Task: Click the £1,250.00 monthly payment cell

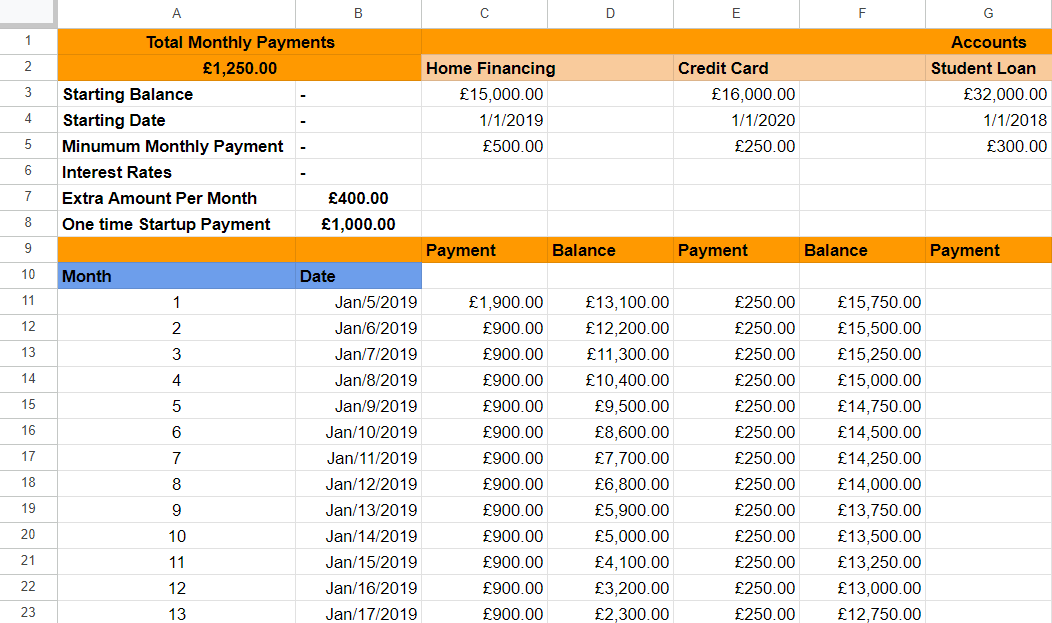Action: (x=239, y=68)
